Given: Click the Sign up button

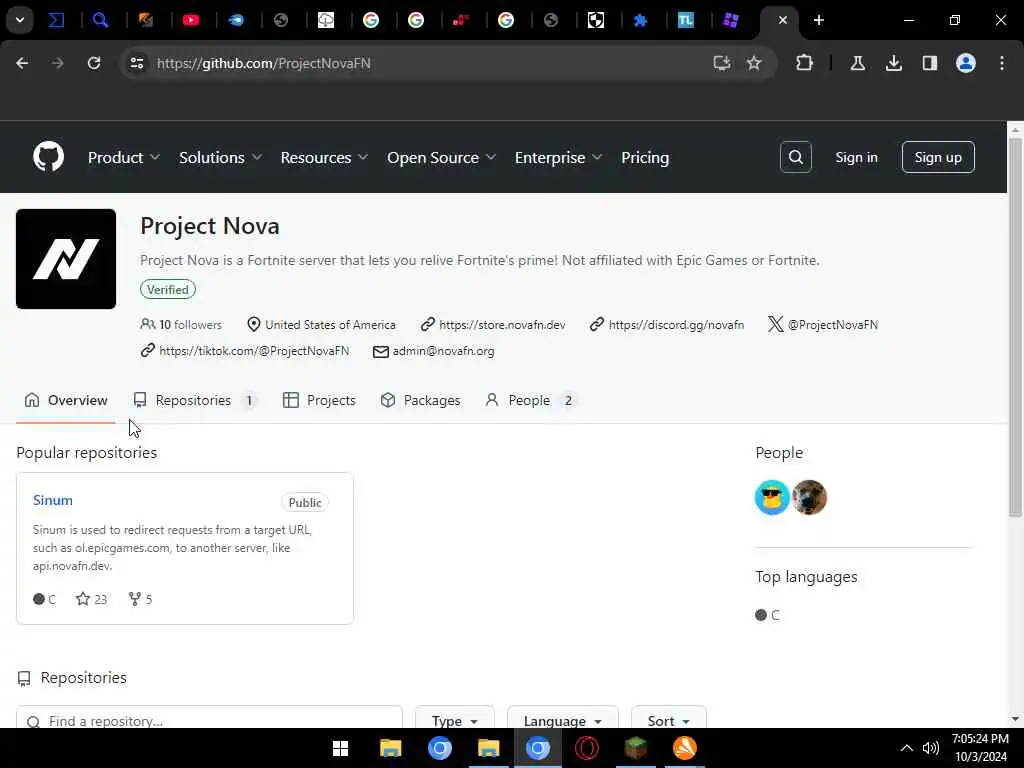Looking at the screenshot, I should [x=938, y=157].
